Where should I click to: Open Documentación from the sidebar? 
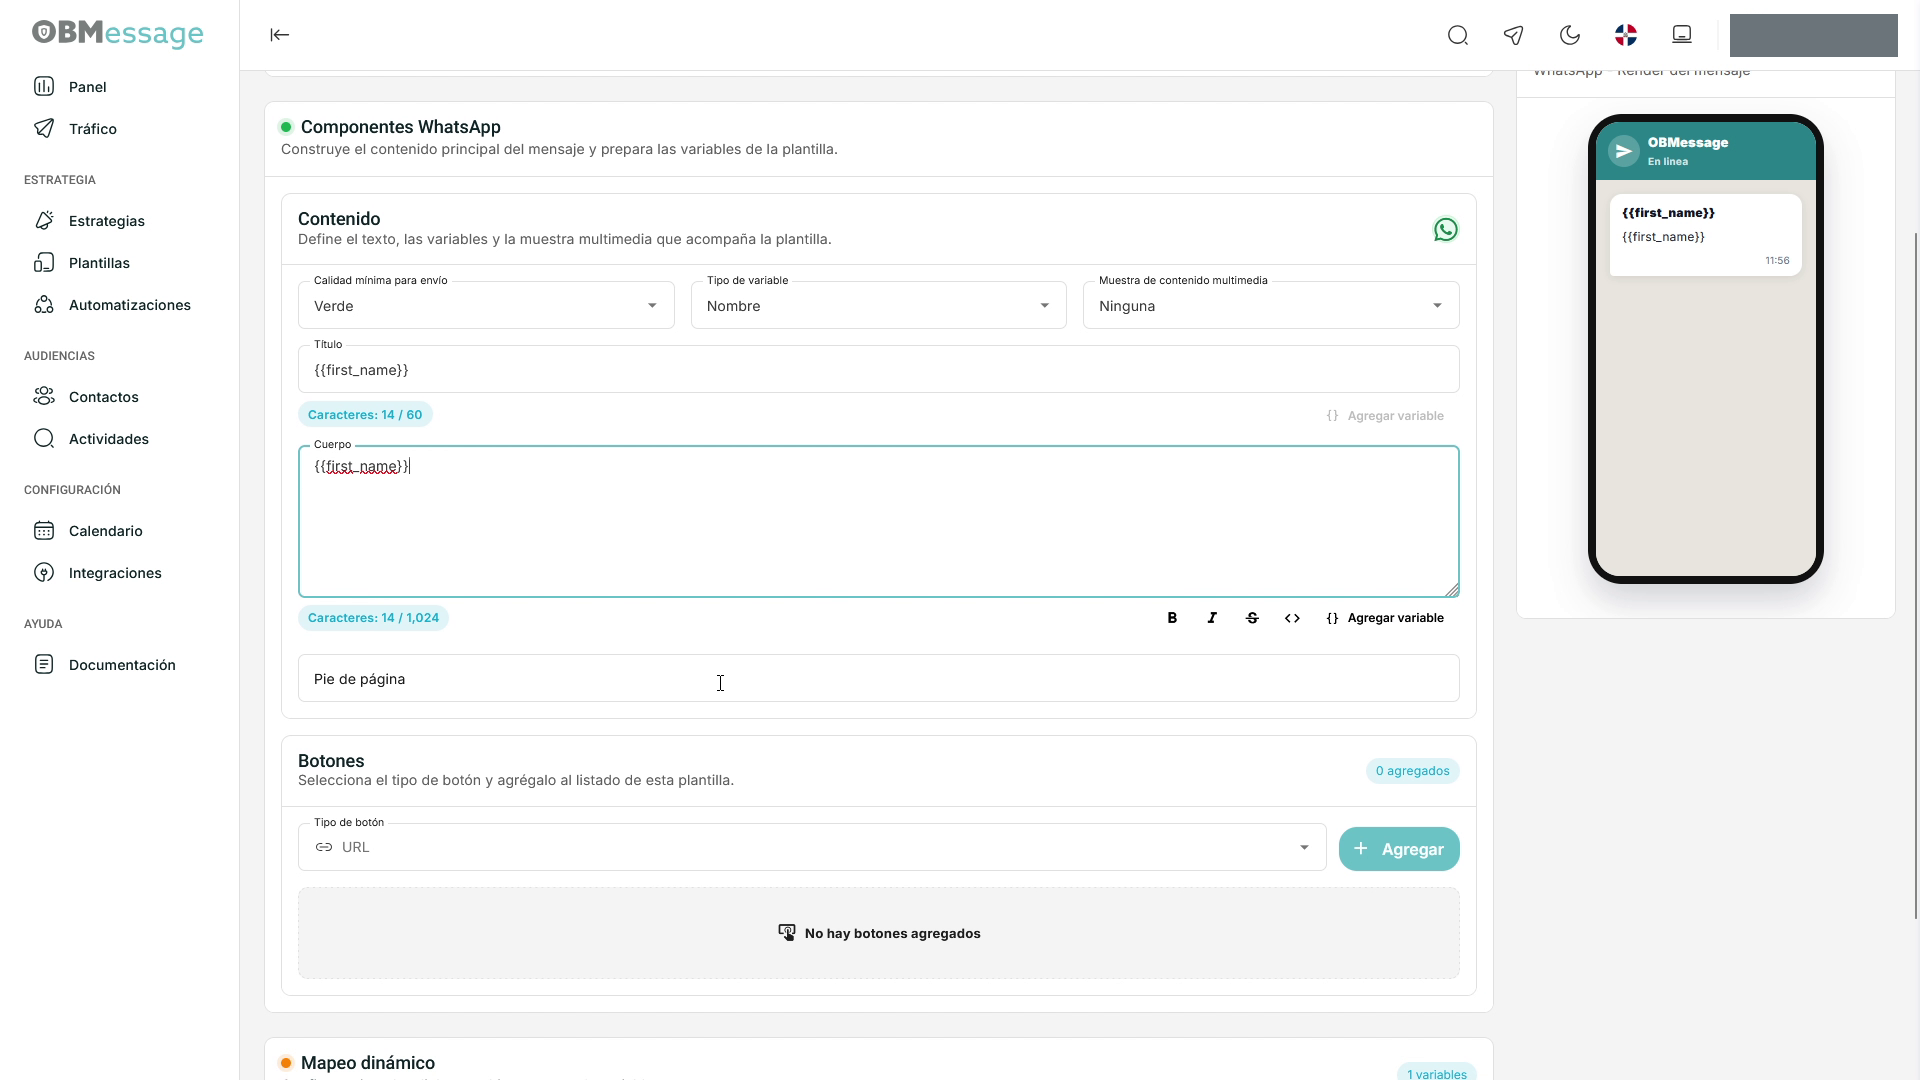point(119,665)
